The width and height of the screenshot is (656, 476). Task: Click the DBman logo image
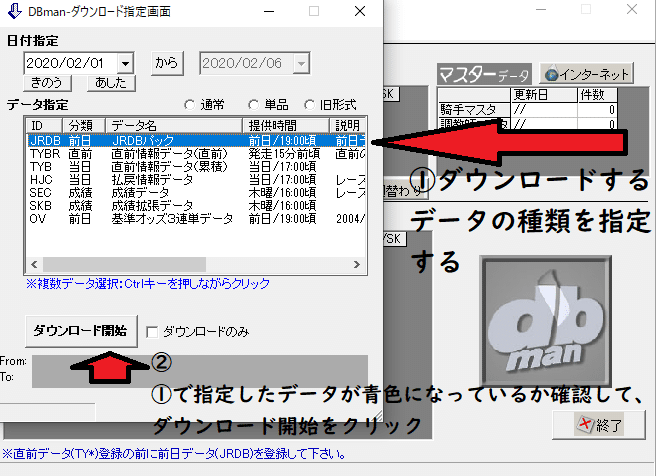pyautogui.click(x=546, y=321)
